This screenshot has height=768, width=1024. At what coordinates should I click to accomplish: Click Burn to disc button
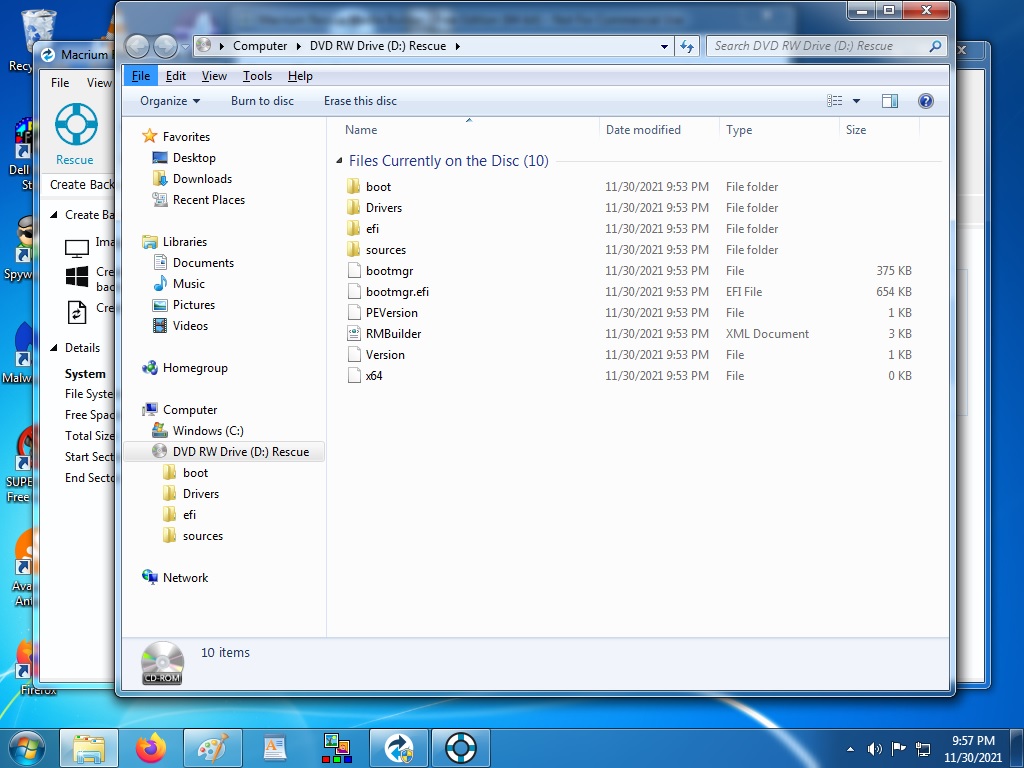pos(263,101)
